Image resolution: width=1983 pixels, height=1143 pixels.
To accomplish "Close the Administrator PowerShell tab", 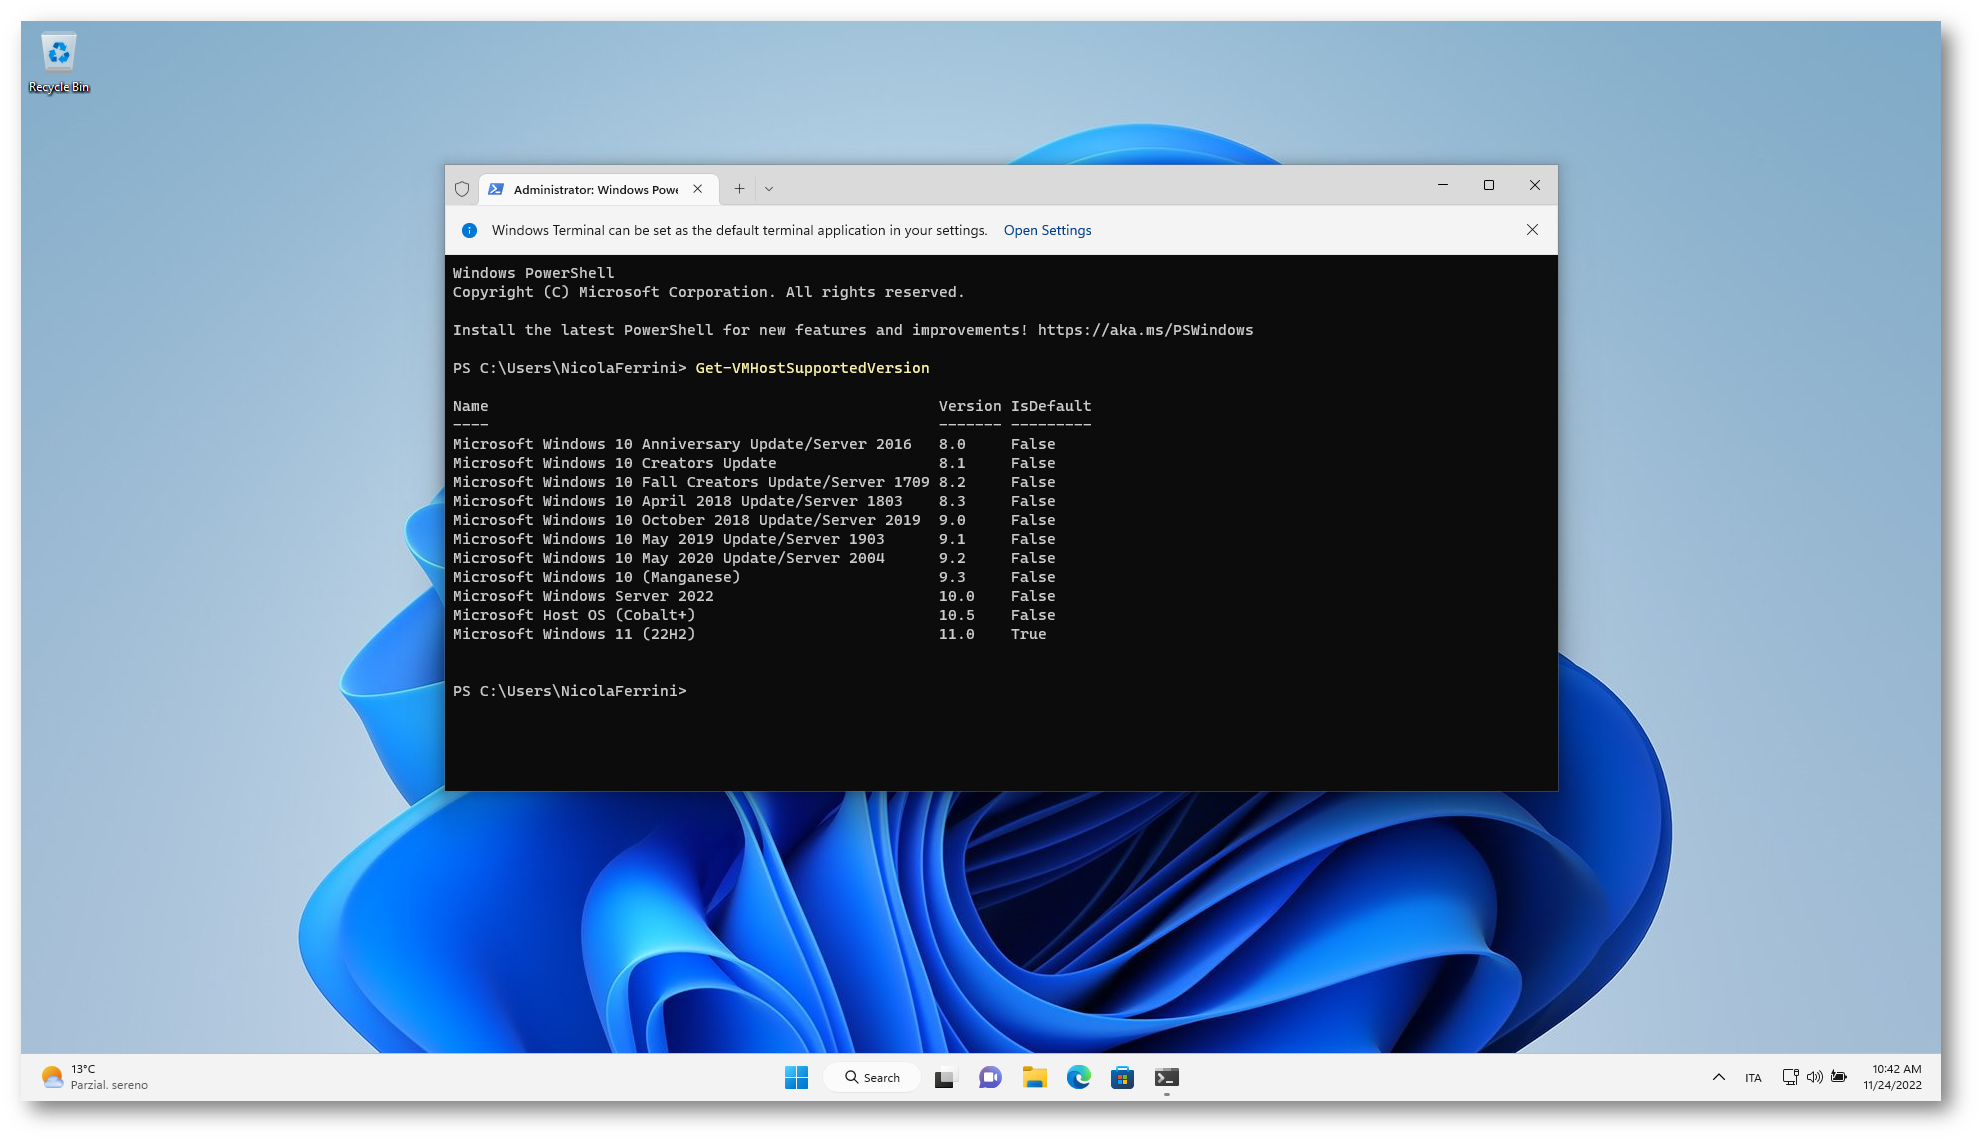I will pyautogui.click(x=698, y=189).
